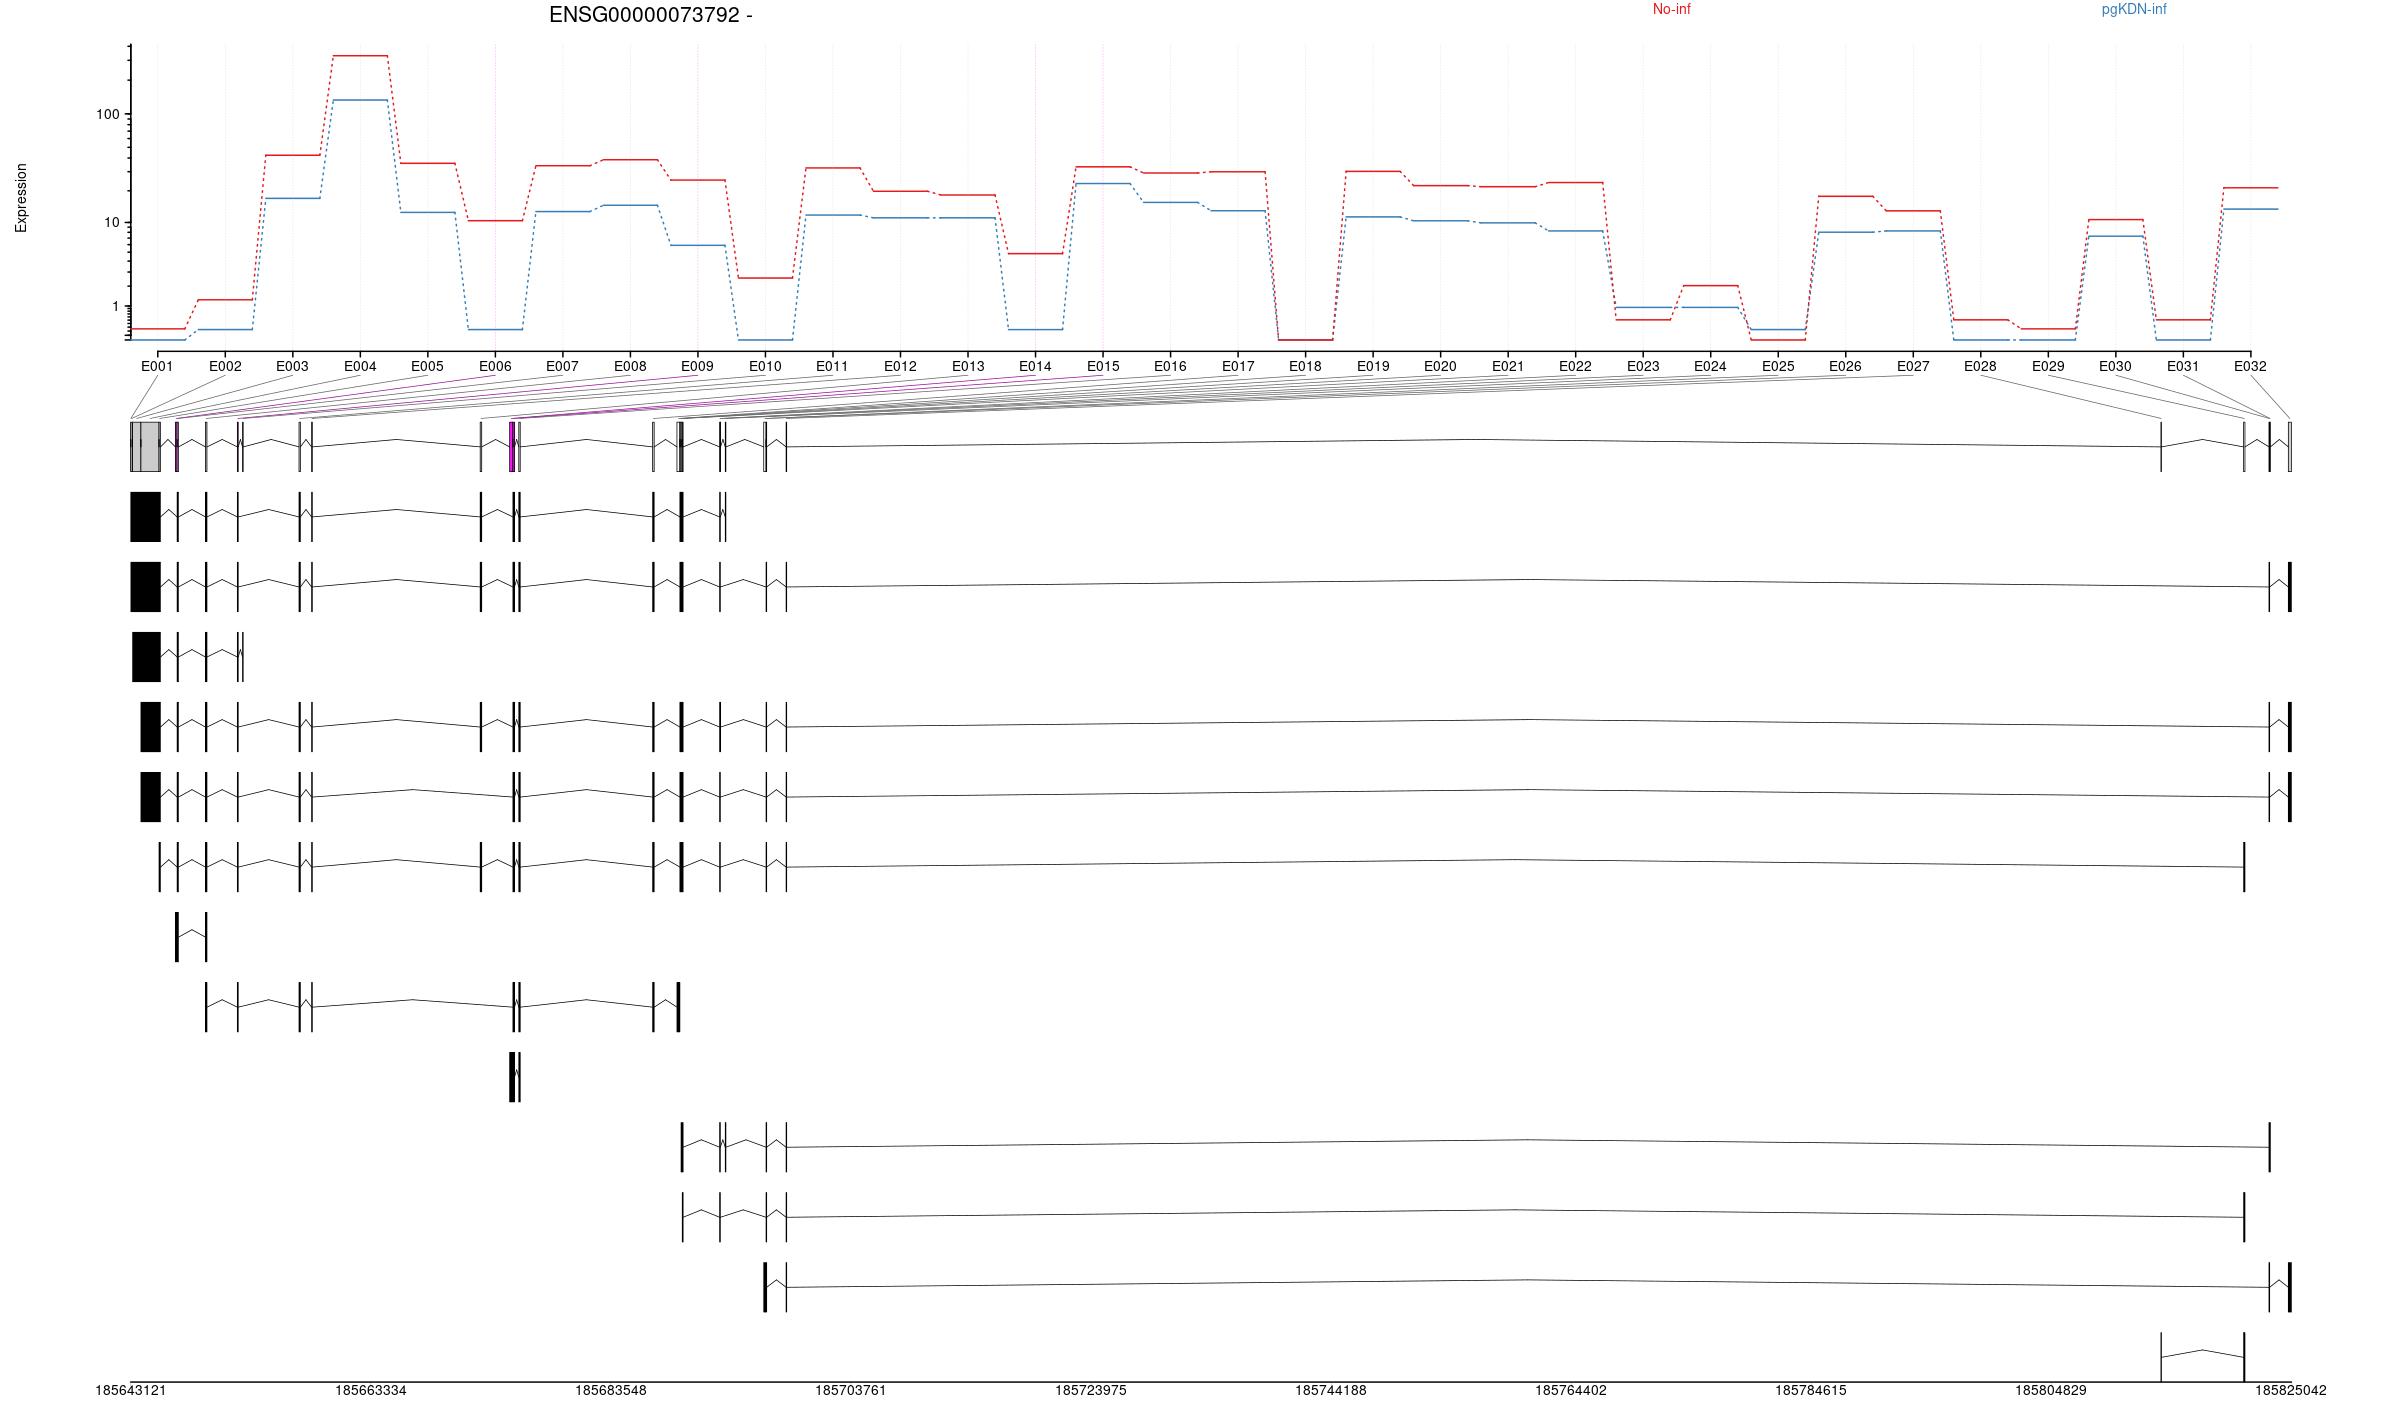Click genomic coordinate 185764402

pyautogui.click(x=1571, y=1391)
